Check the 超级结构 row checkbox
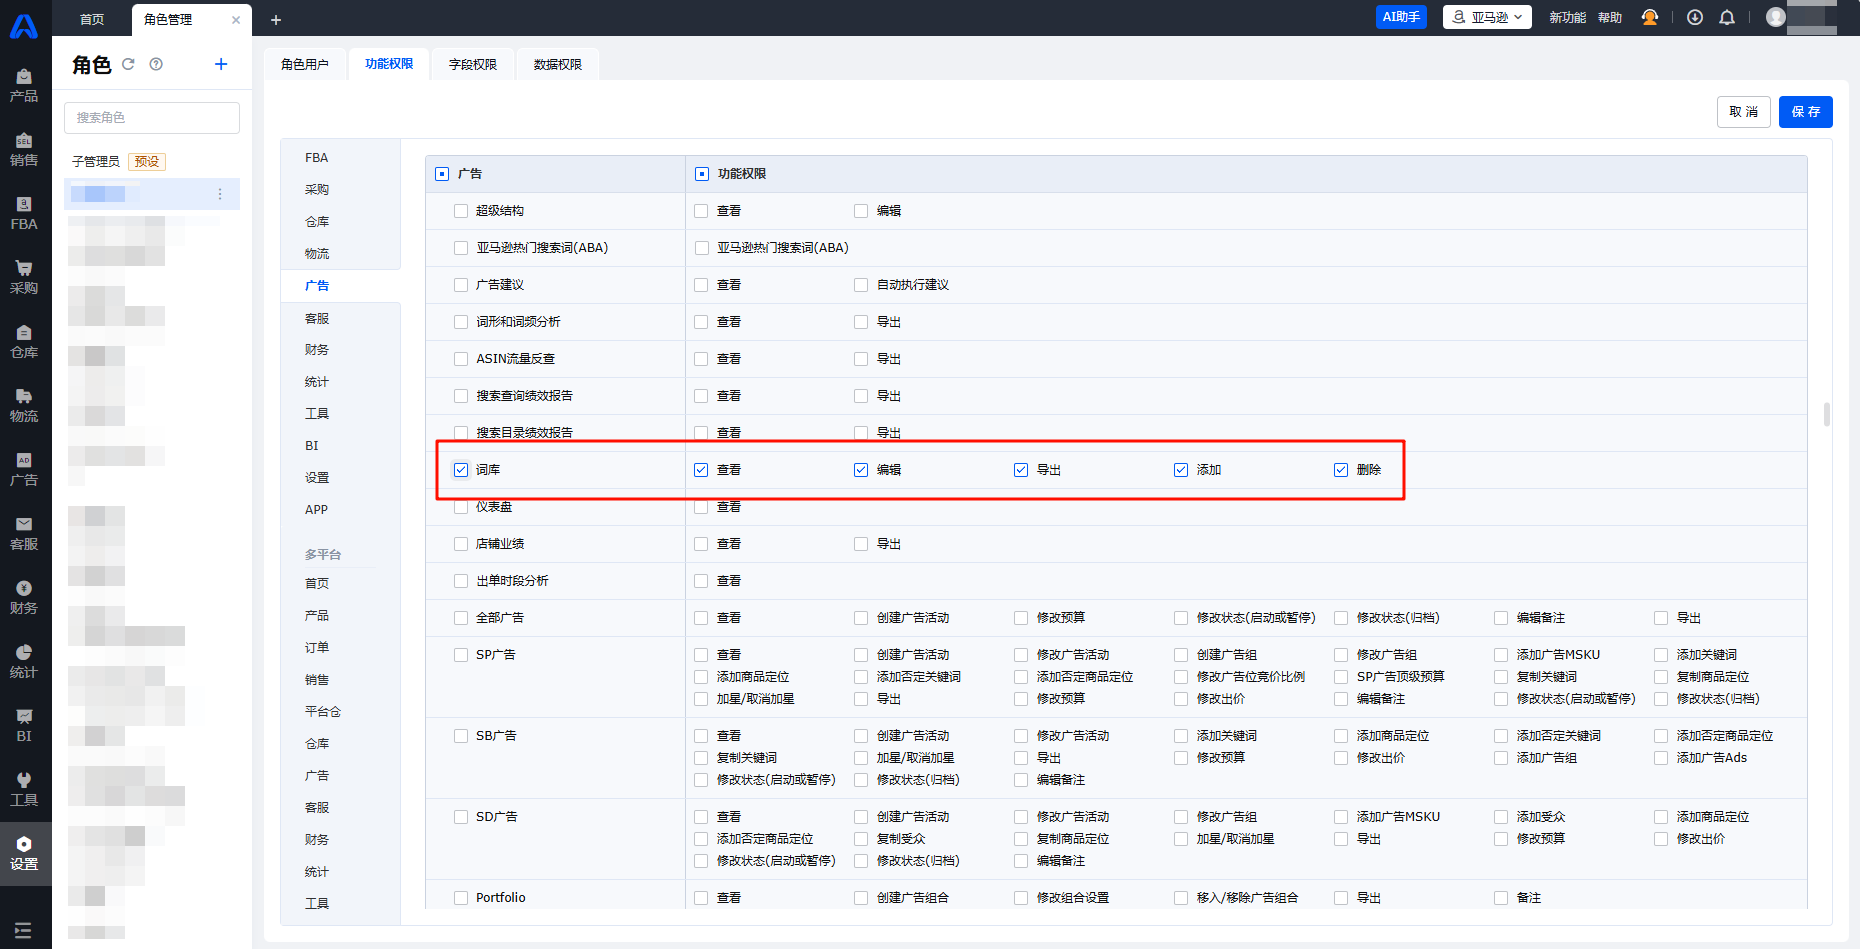 pos(461,211)
